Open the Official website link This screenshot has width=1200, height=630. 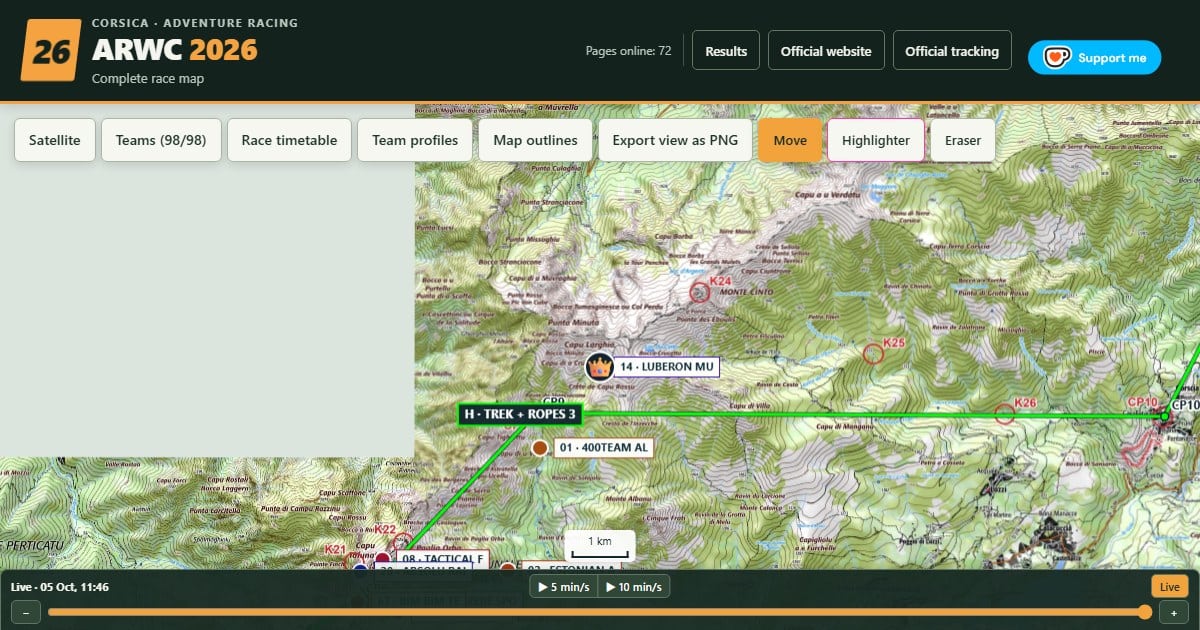pos(826,51)
